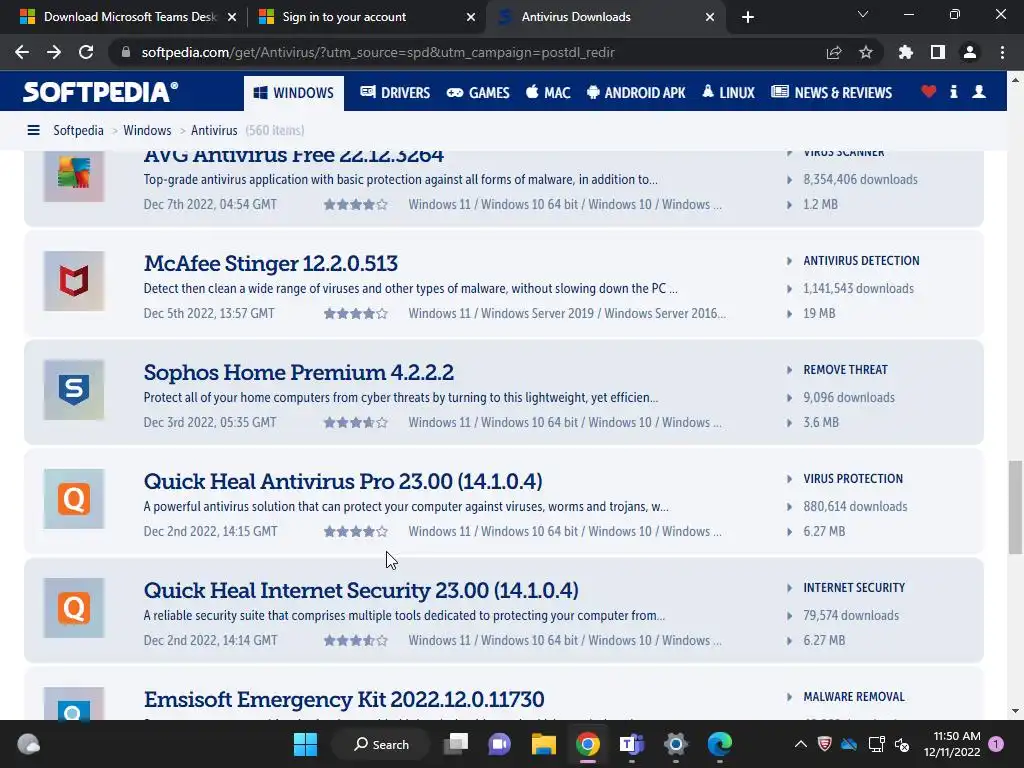Click the MALWARE REMOVAL tag

(854, 697)
